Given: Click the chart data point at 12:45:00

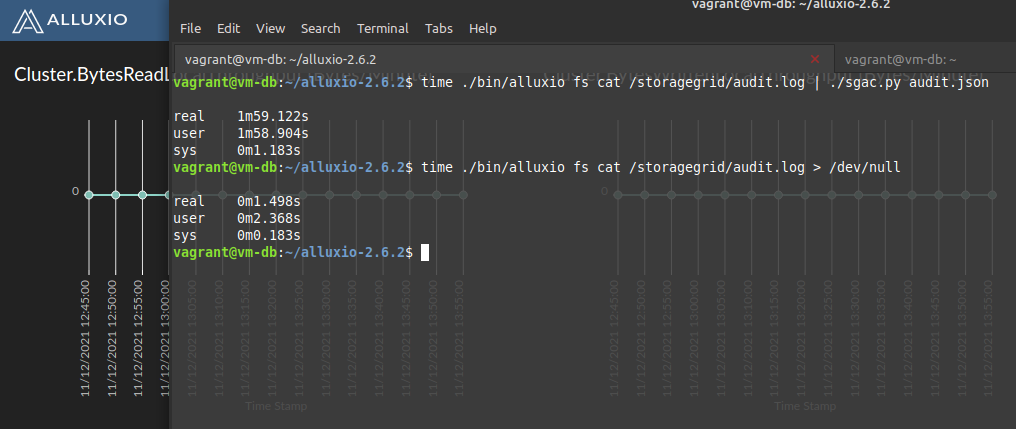Looking at the screenshot, I should [x=89, y=195].
